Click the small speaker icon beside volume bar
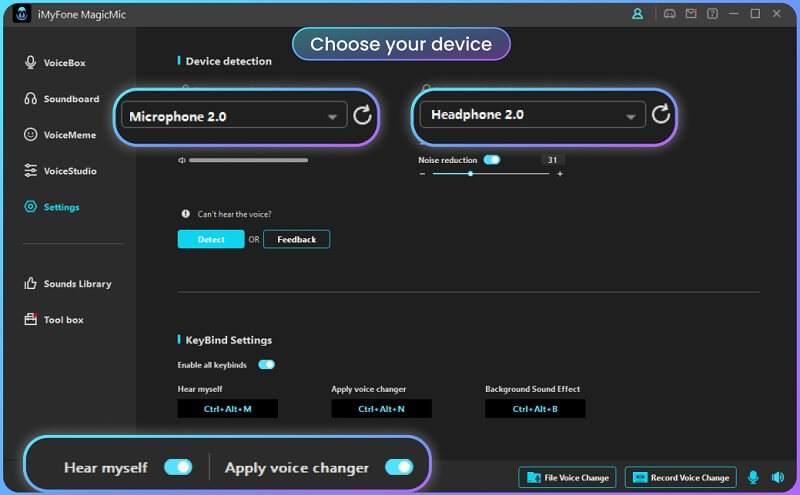The width and height of the screenshot is (800, 495). pos(181,160)
